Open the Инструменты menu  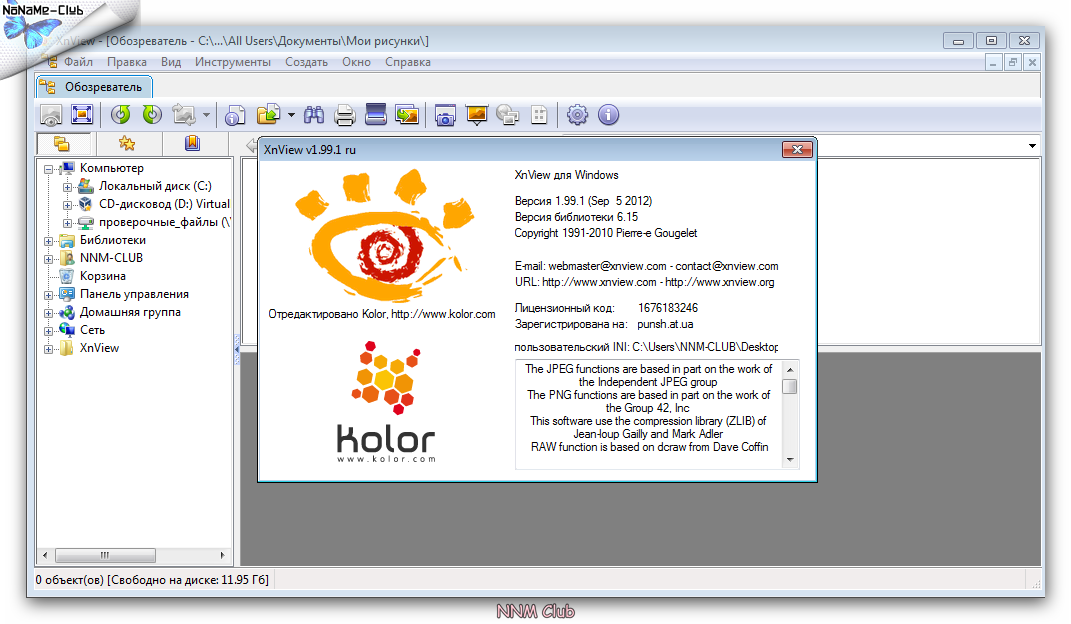(232, 62)
